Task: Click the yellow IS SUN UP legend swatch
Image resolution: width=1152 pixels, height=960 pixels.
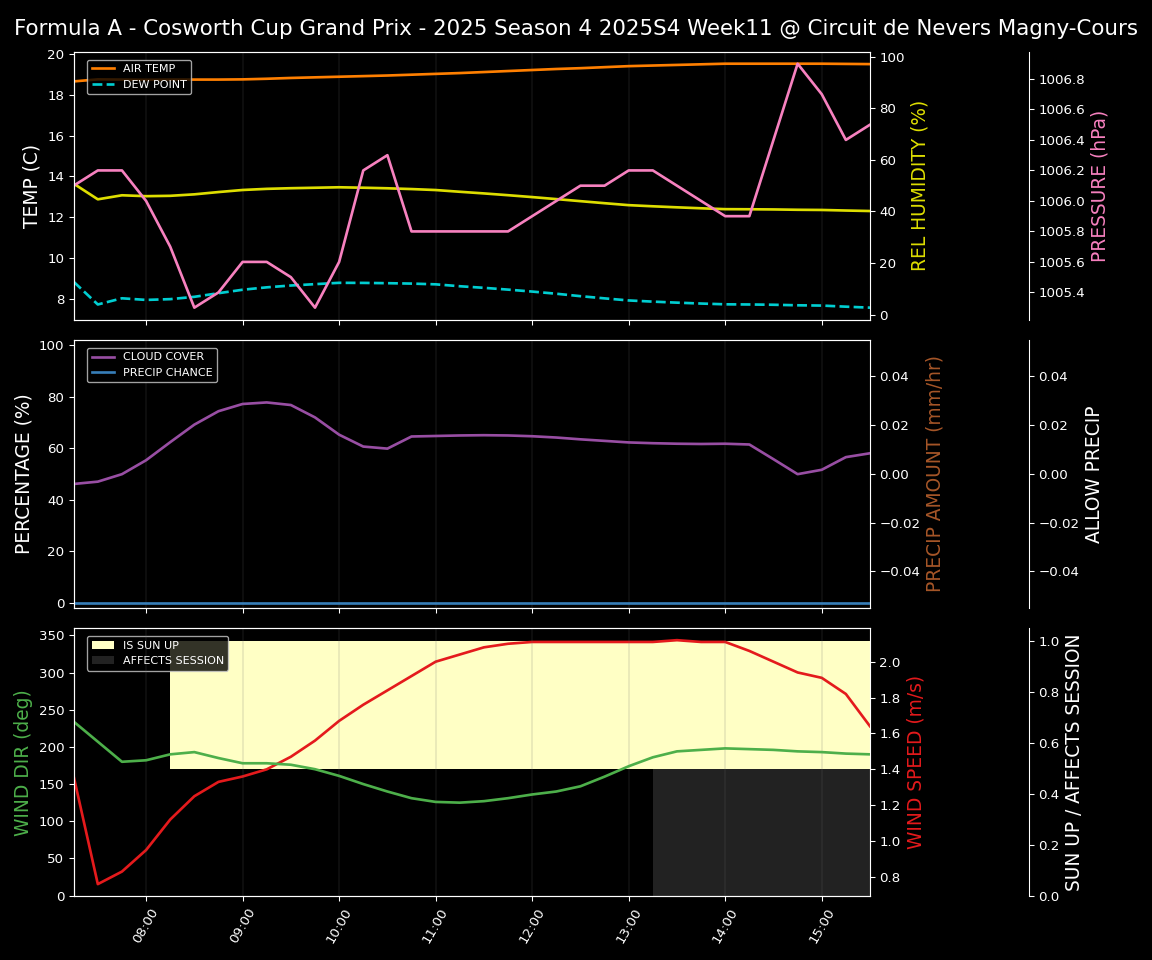Action: (104, 645)
